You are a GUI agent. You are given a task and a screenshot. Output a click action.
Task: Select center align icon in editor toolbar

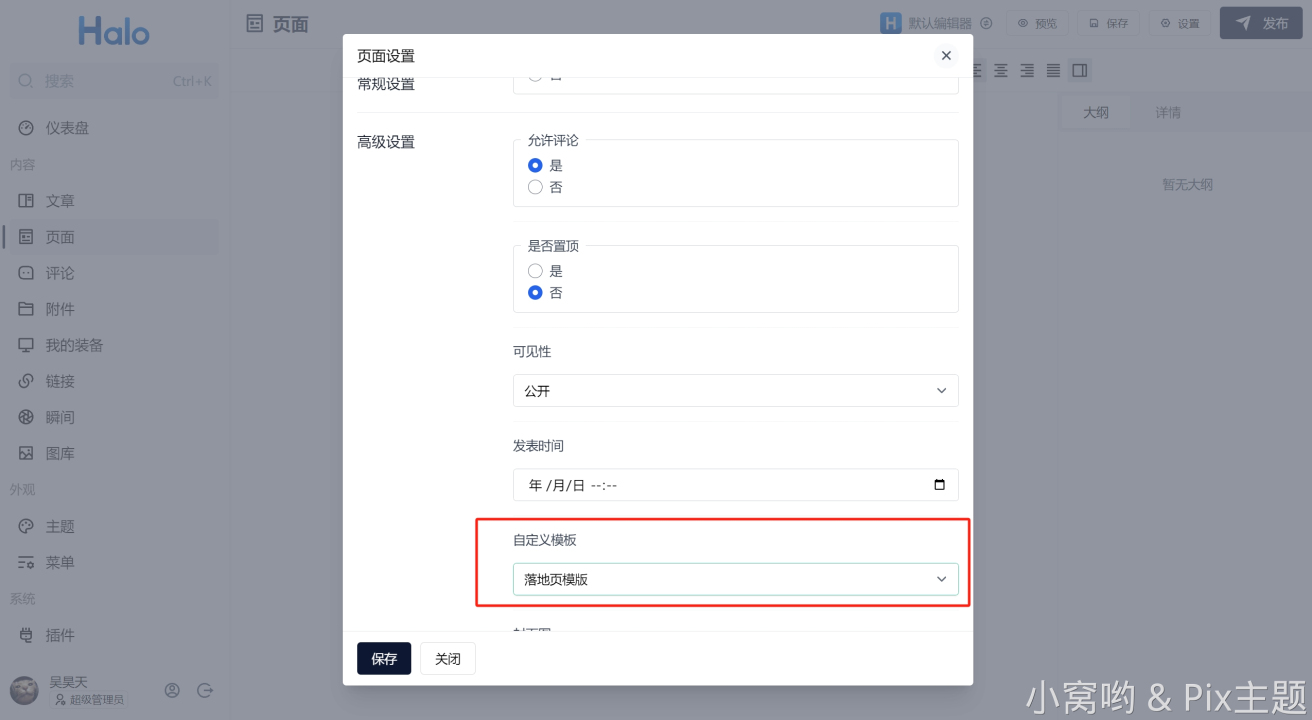pos(1000,70)
